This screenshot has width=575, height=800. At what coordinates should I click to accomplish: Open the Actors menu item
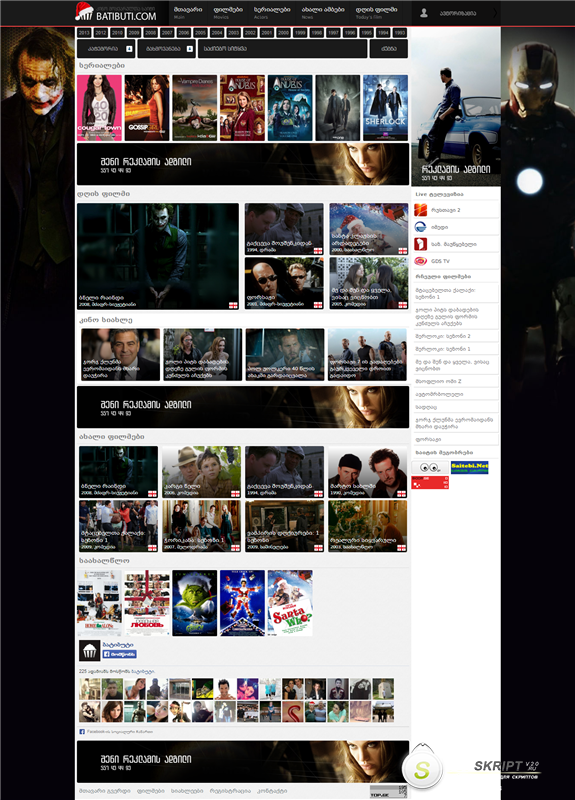[x=272, y=13]
